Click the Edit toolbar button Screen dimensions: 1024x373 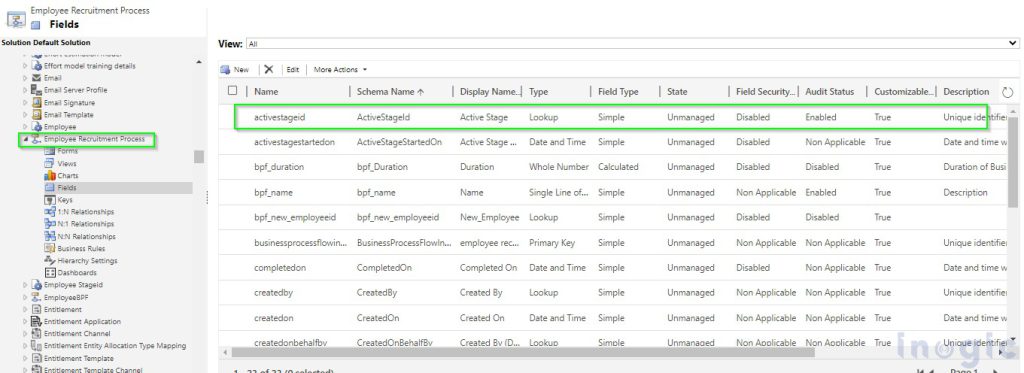[293, 69]
